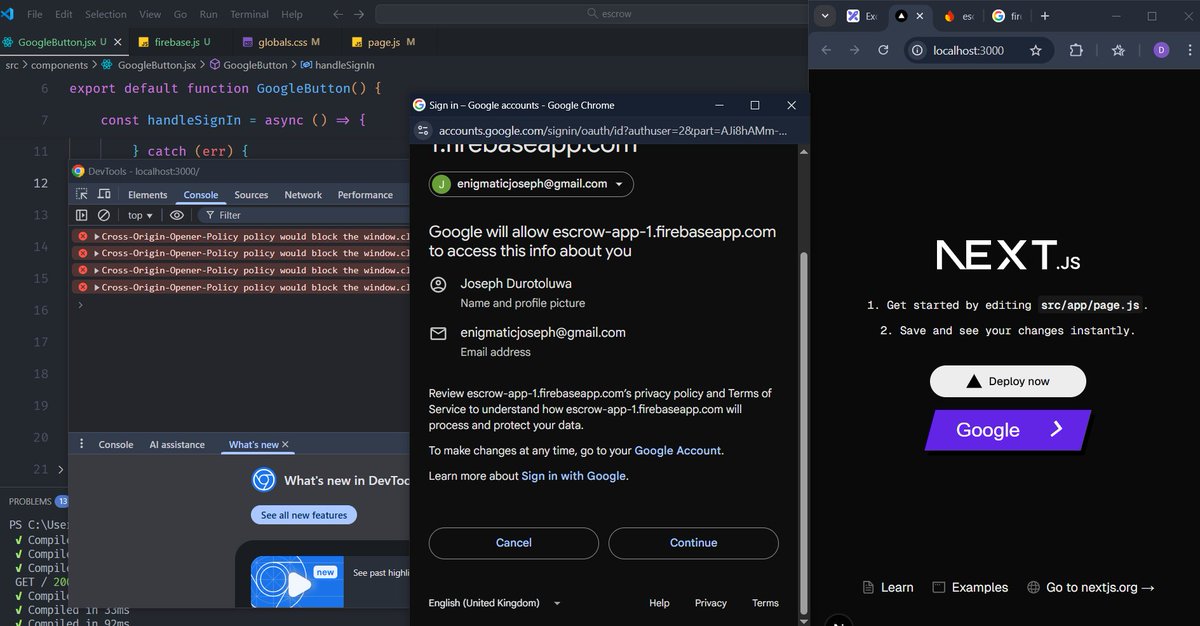
Task: Switch to the Network tab in DevTools
Action: pos(302,194)
